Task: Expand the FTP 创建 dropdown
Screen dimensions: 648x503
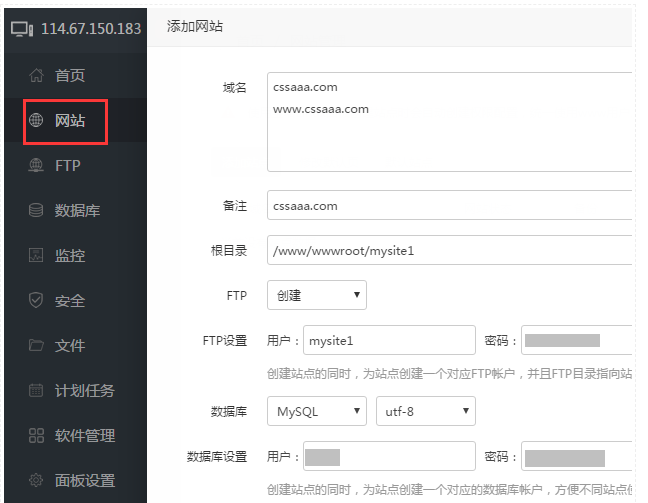Action: click(317, 295)
